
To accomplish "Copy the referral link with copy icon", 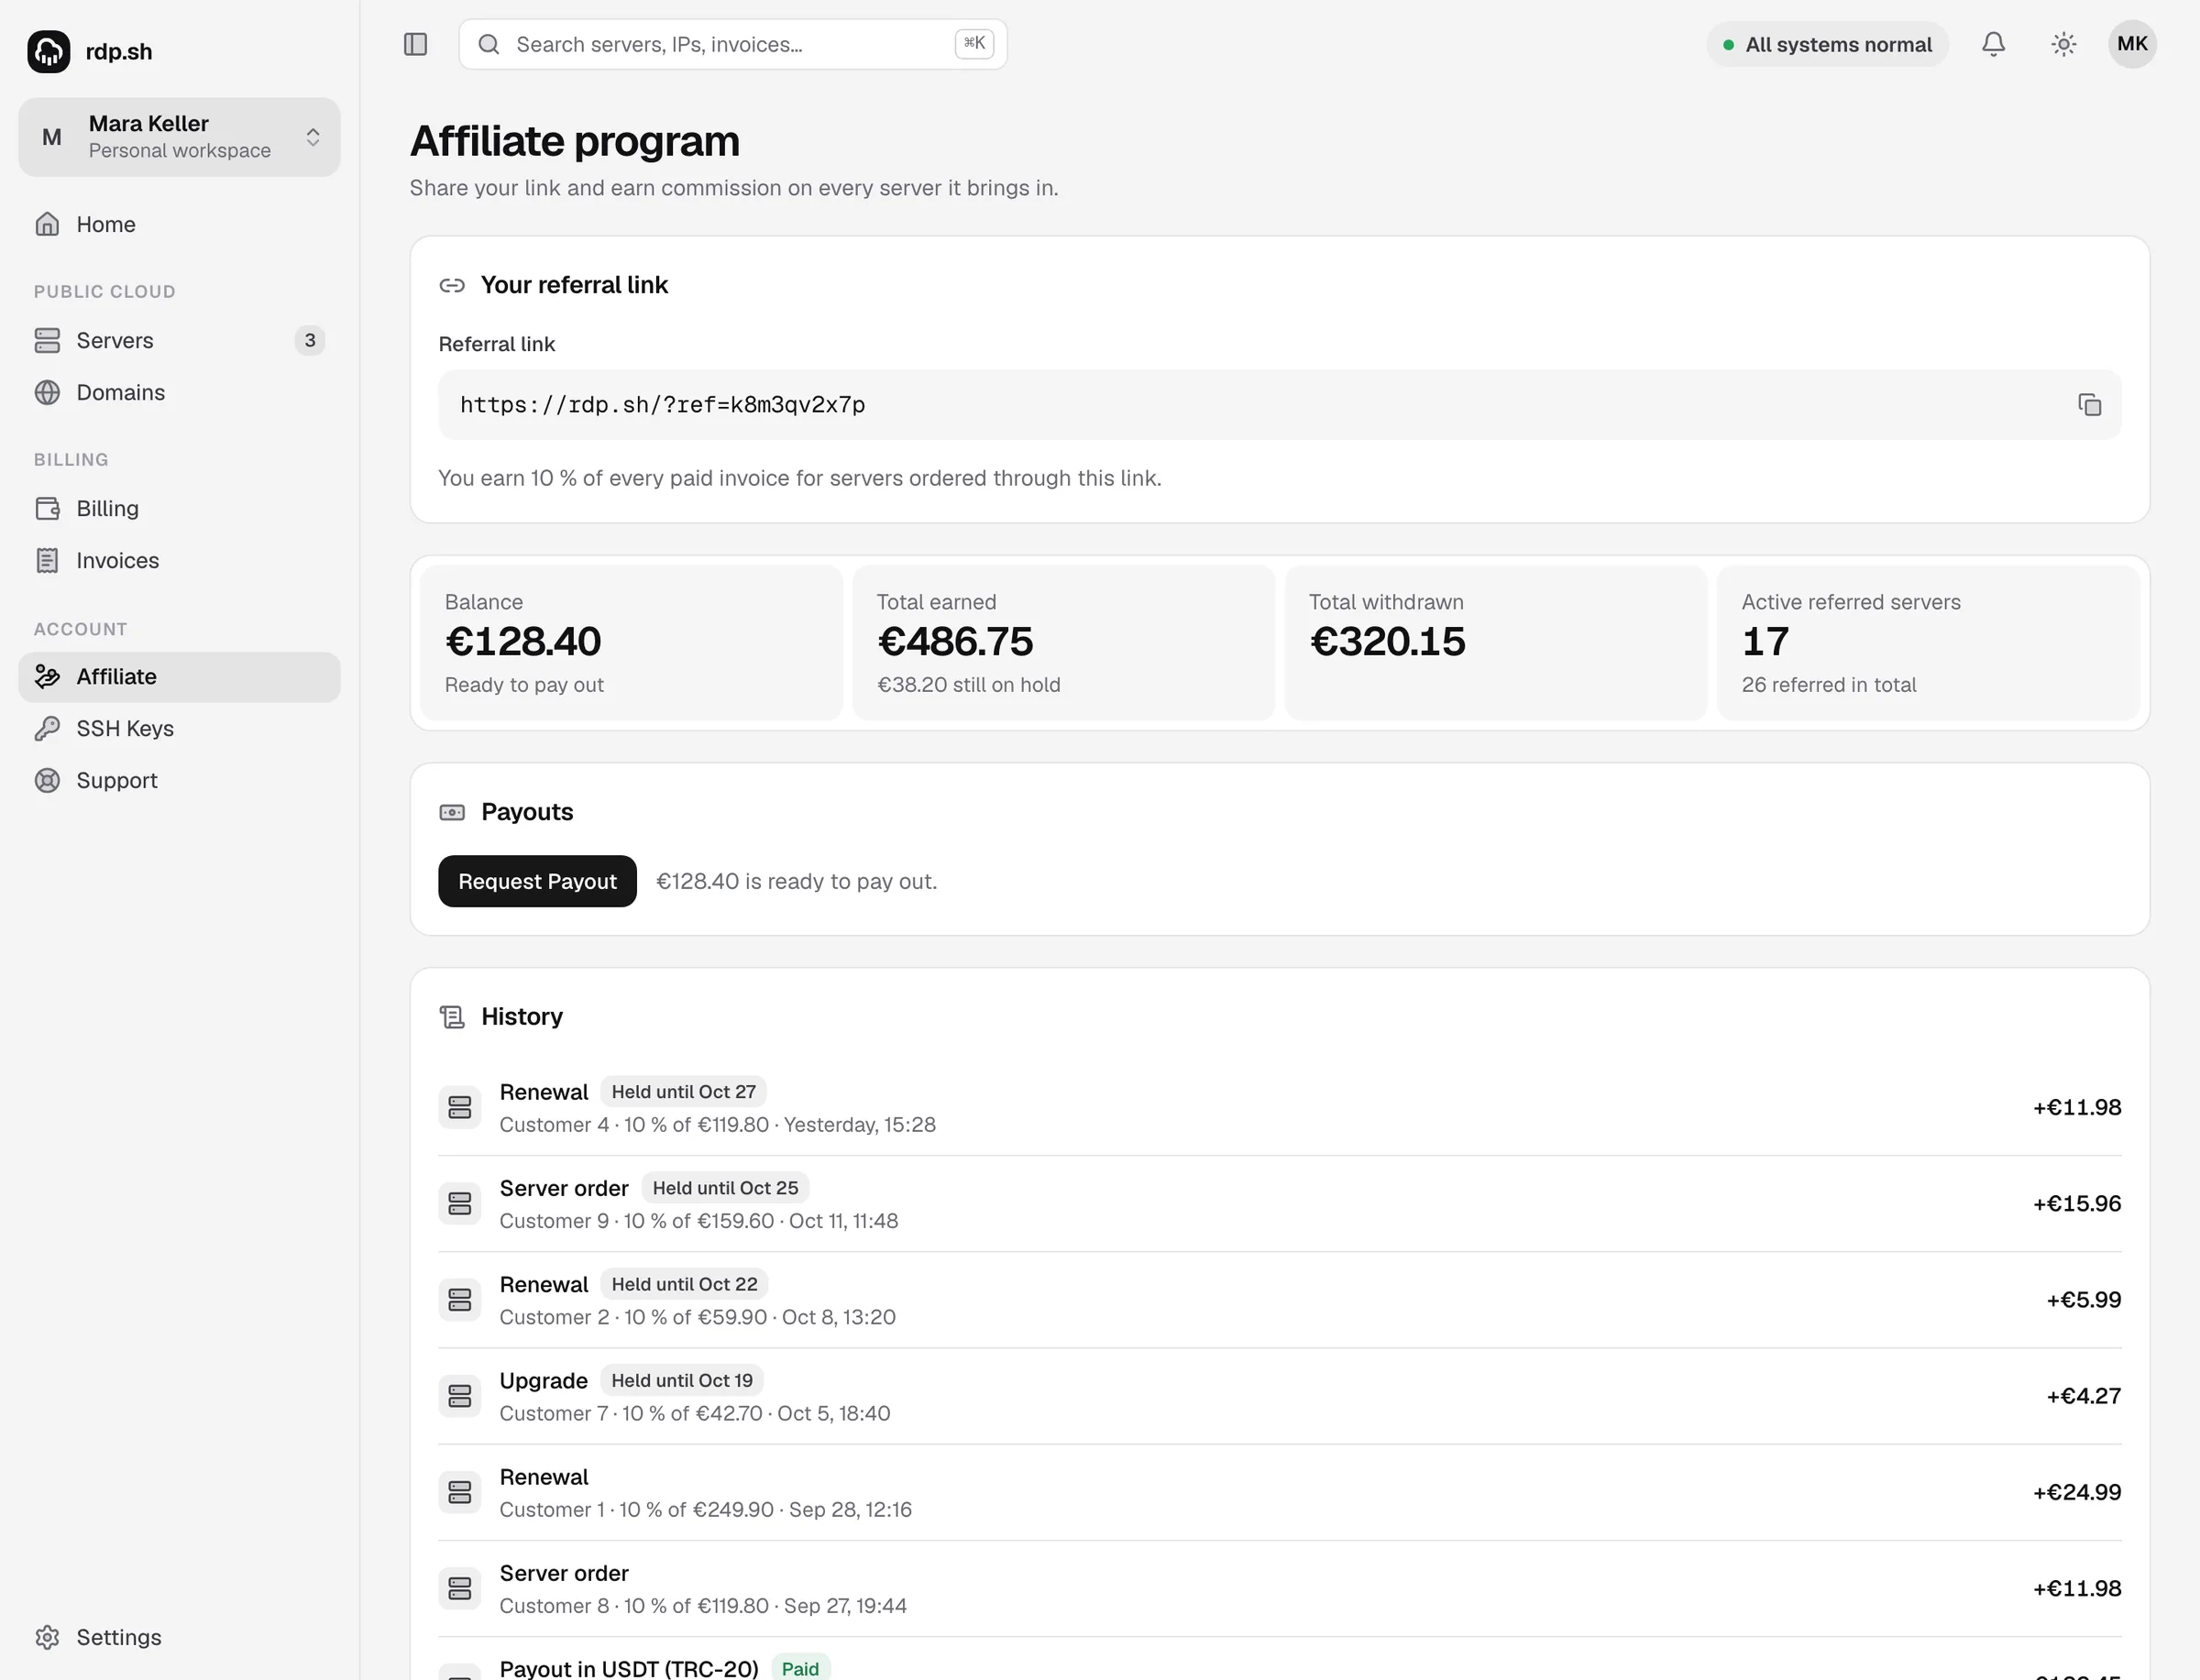I will point(2089,404).
